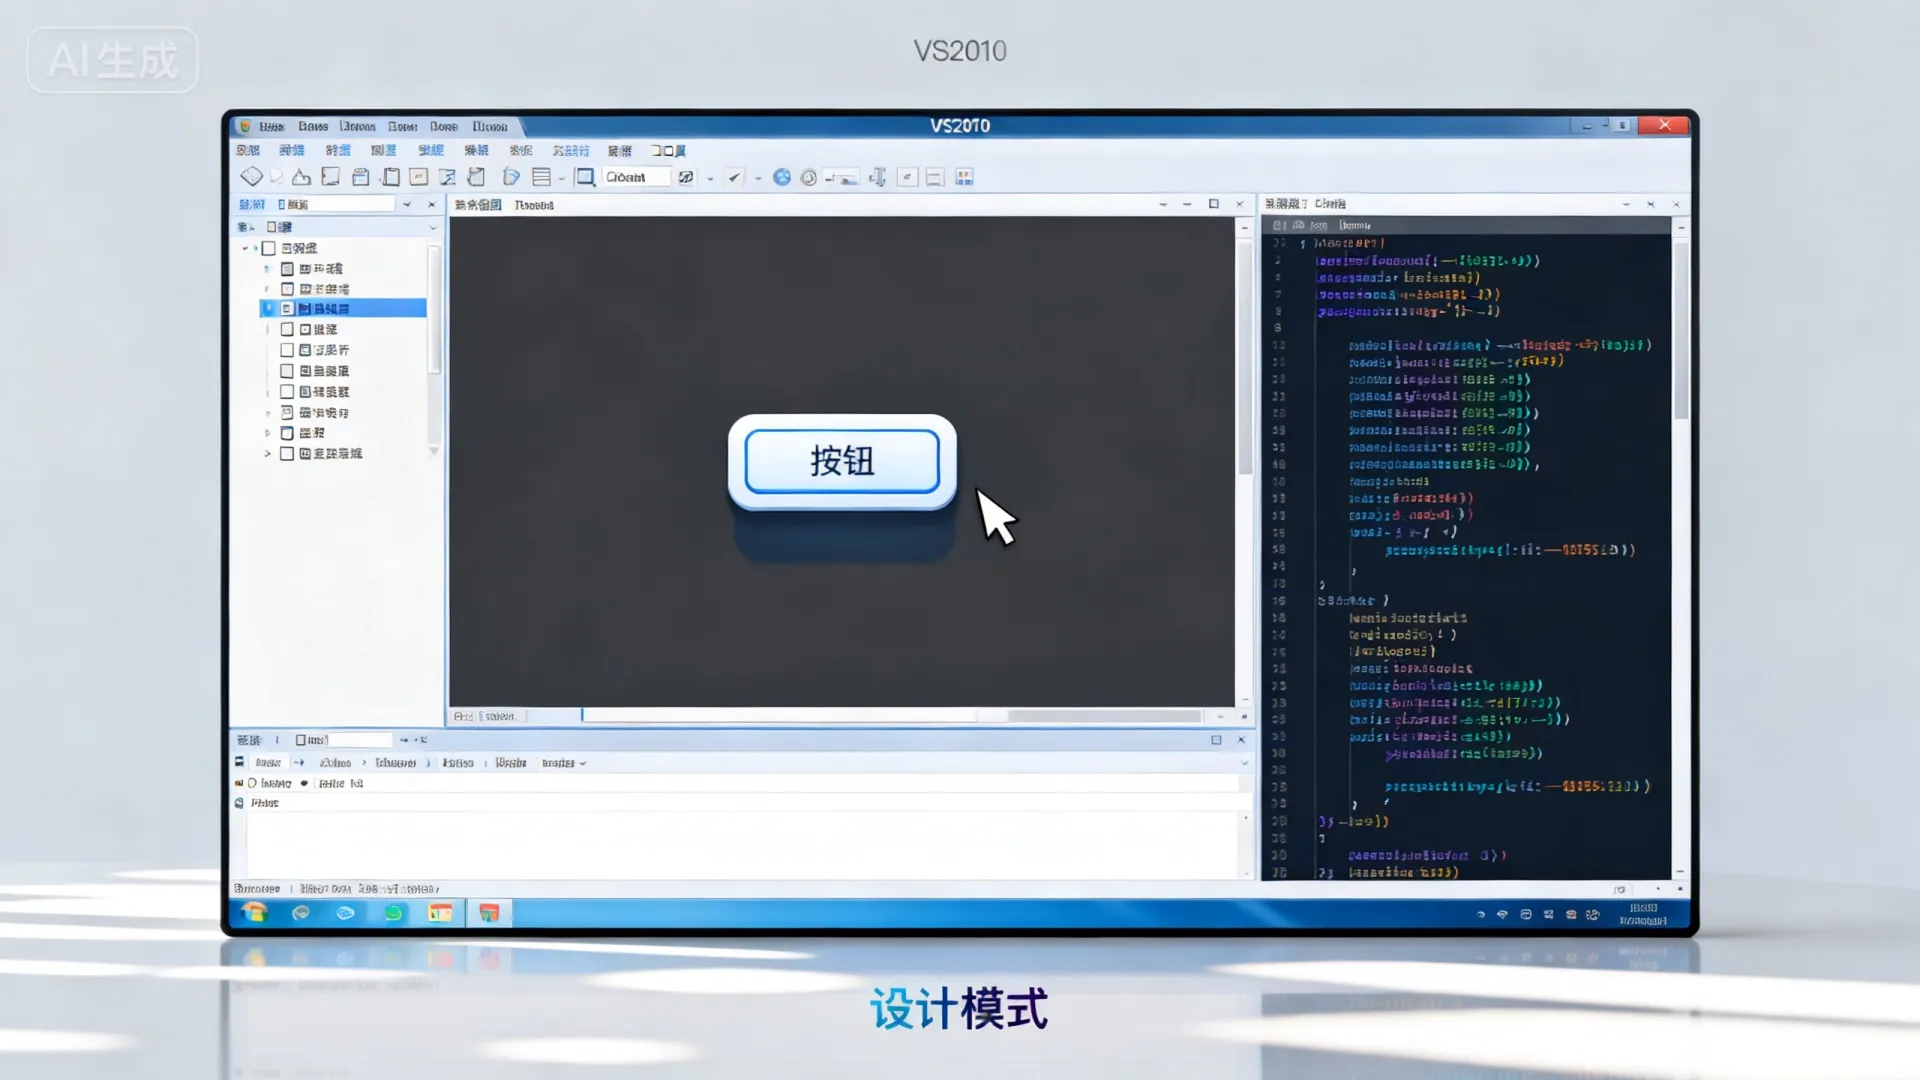
Task: Open the Windows Start button
Action: pyautogui.click(x=254, y=912)
